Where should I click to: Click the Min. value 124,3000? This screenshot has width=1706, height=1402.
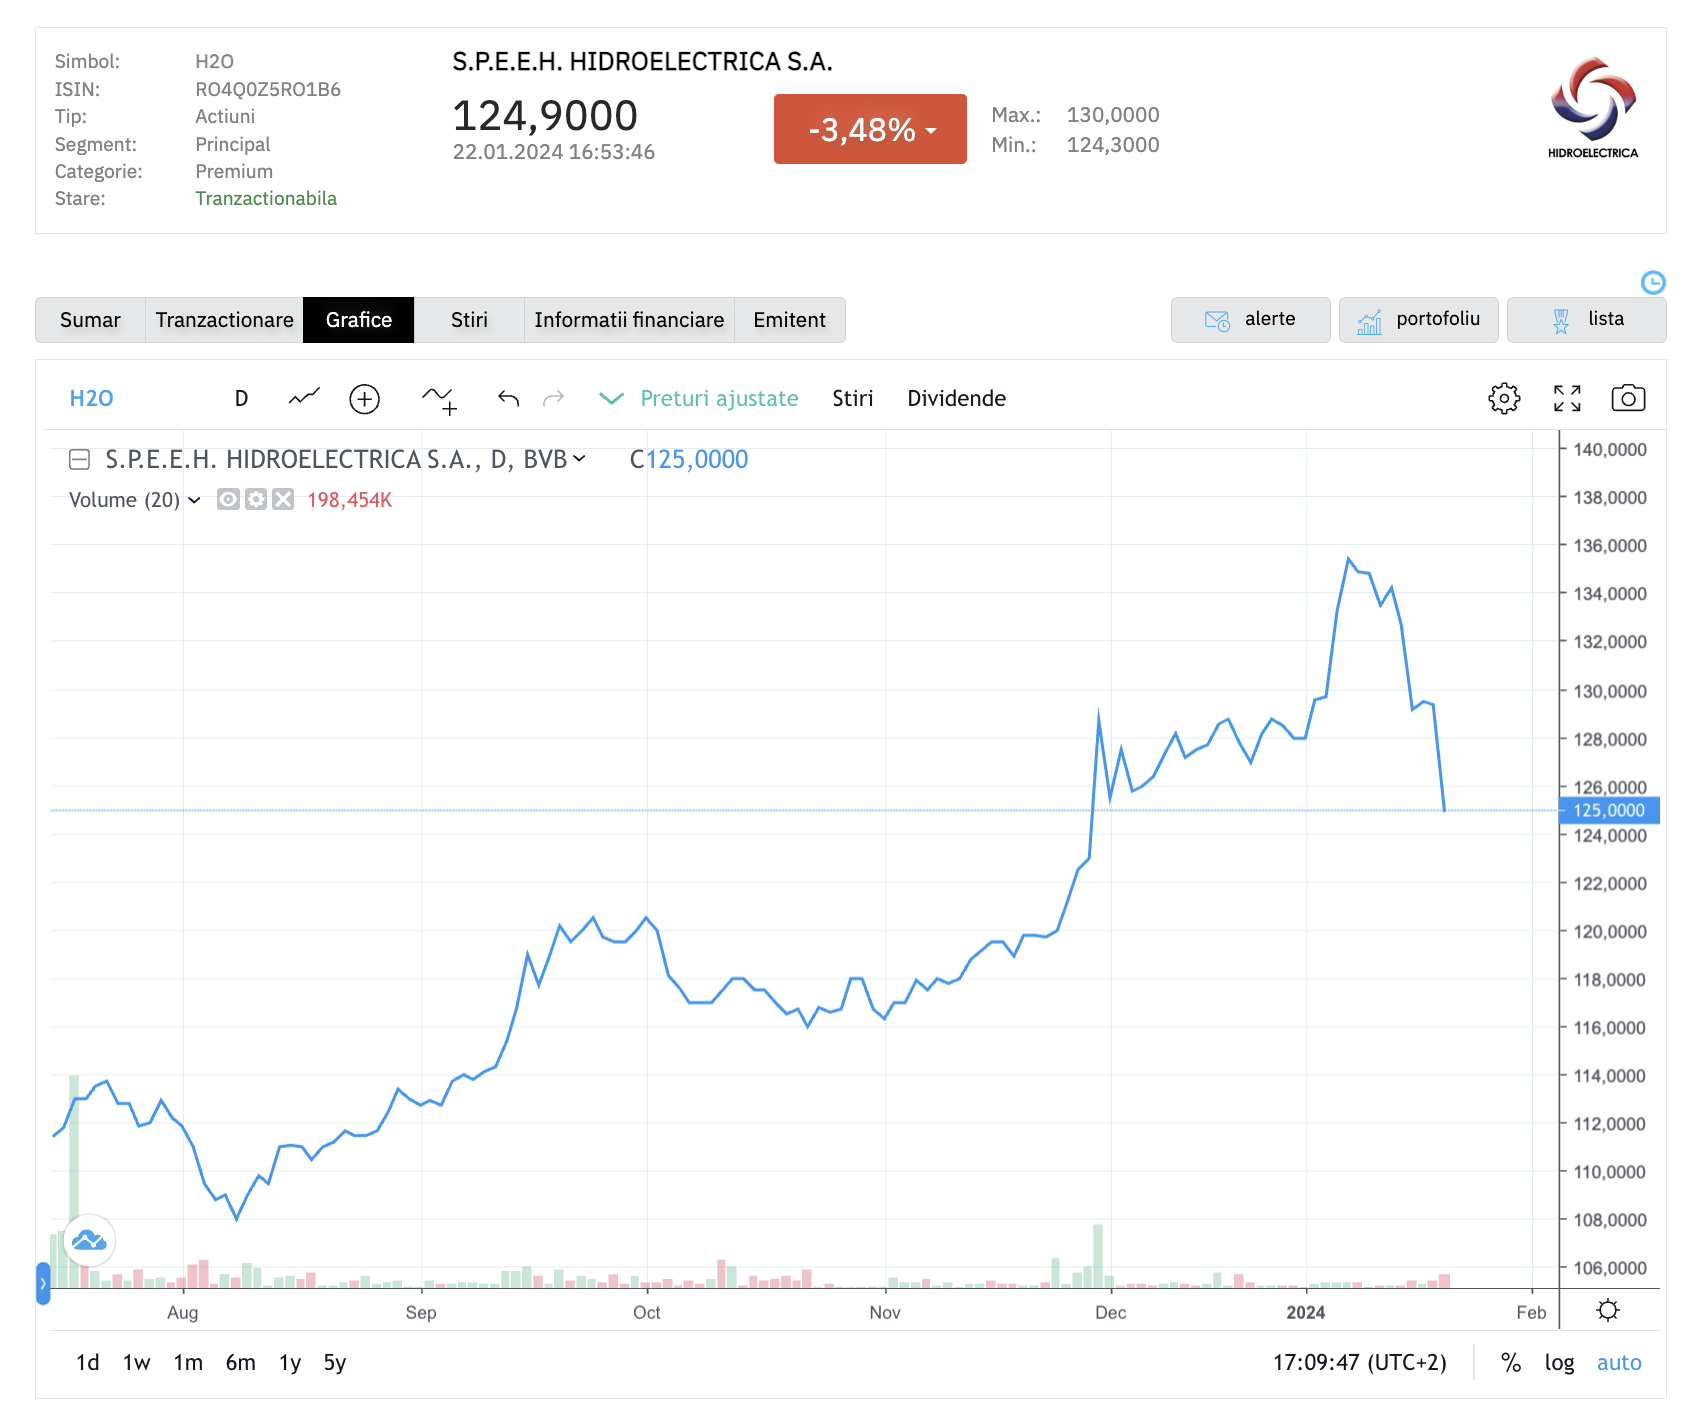click(1113, 145)
